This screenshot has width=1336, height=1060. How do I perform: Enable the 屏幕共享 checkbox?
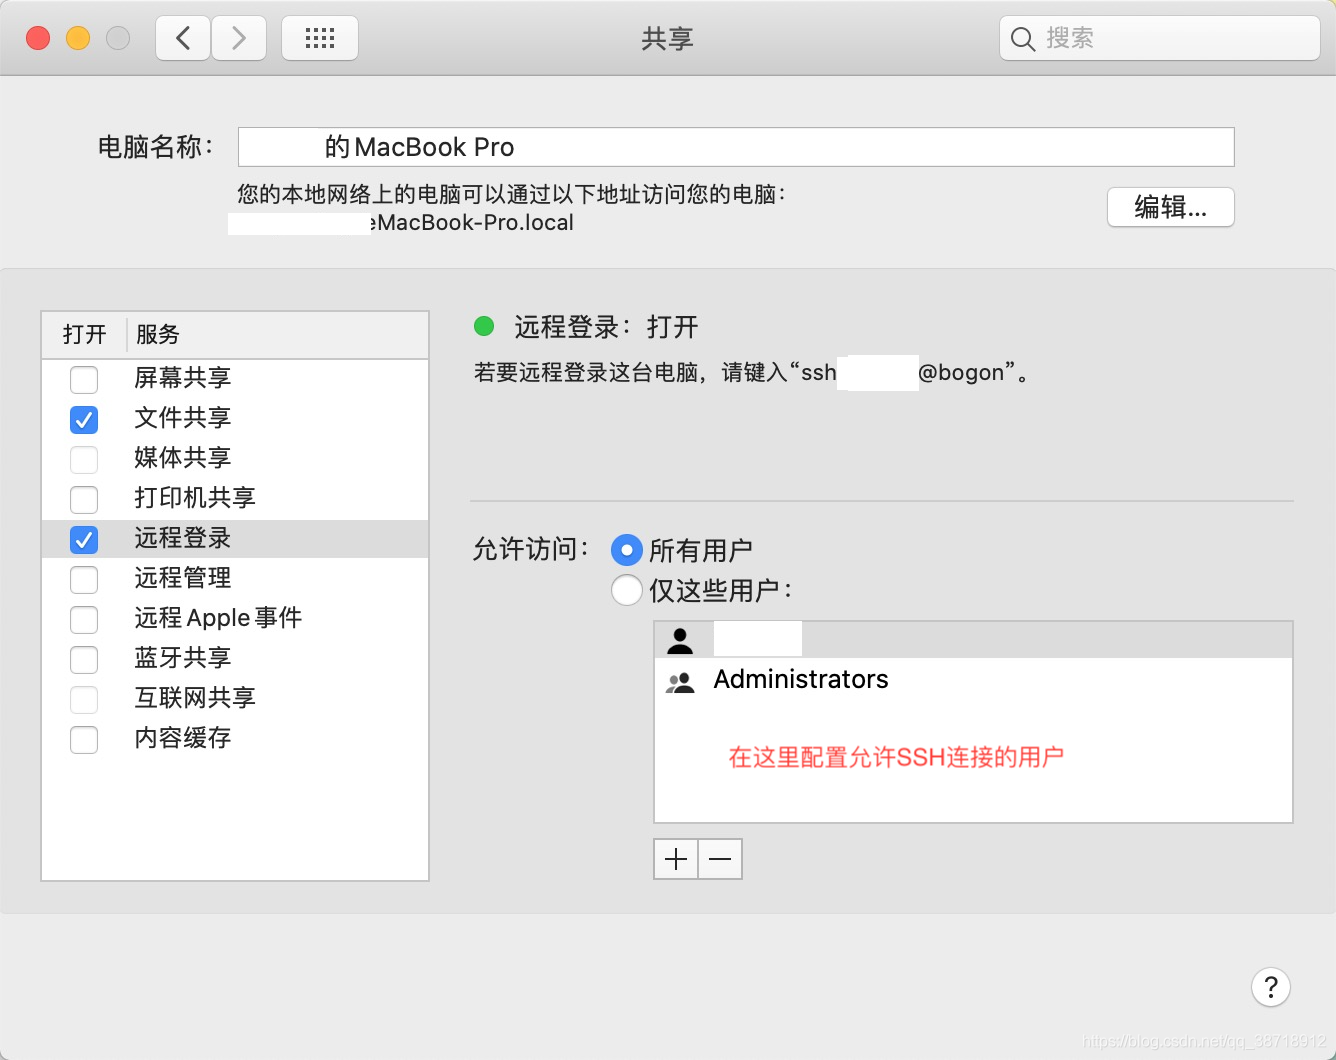click(x=84, y=379)
